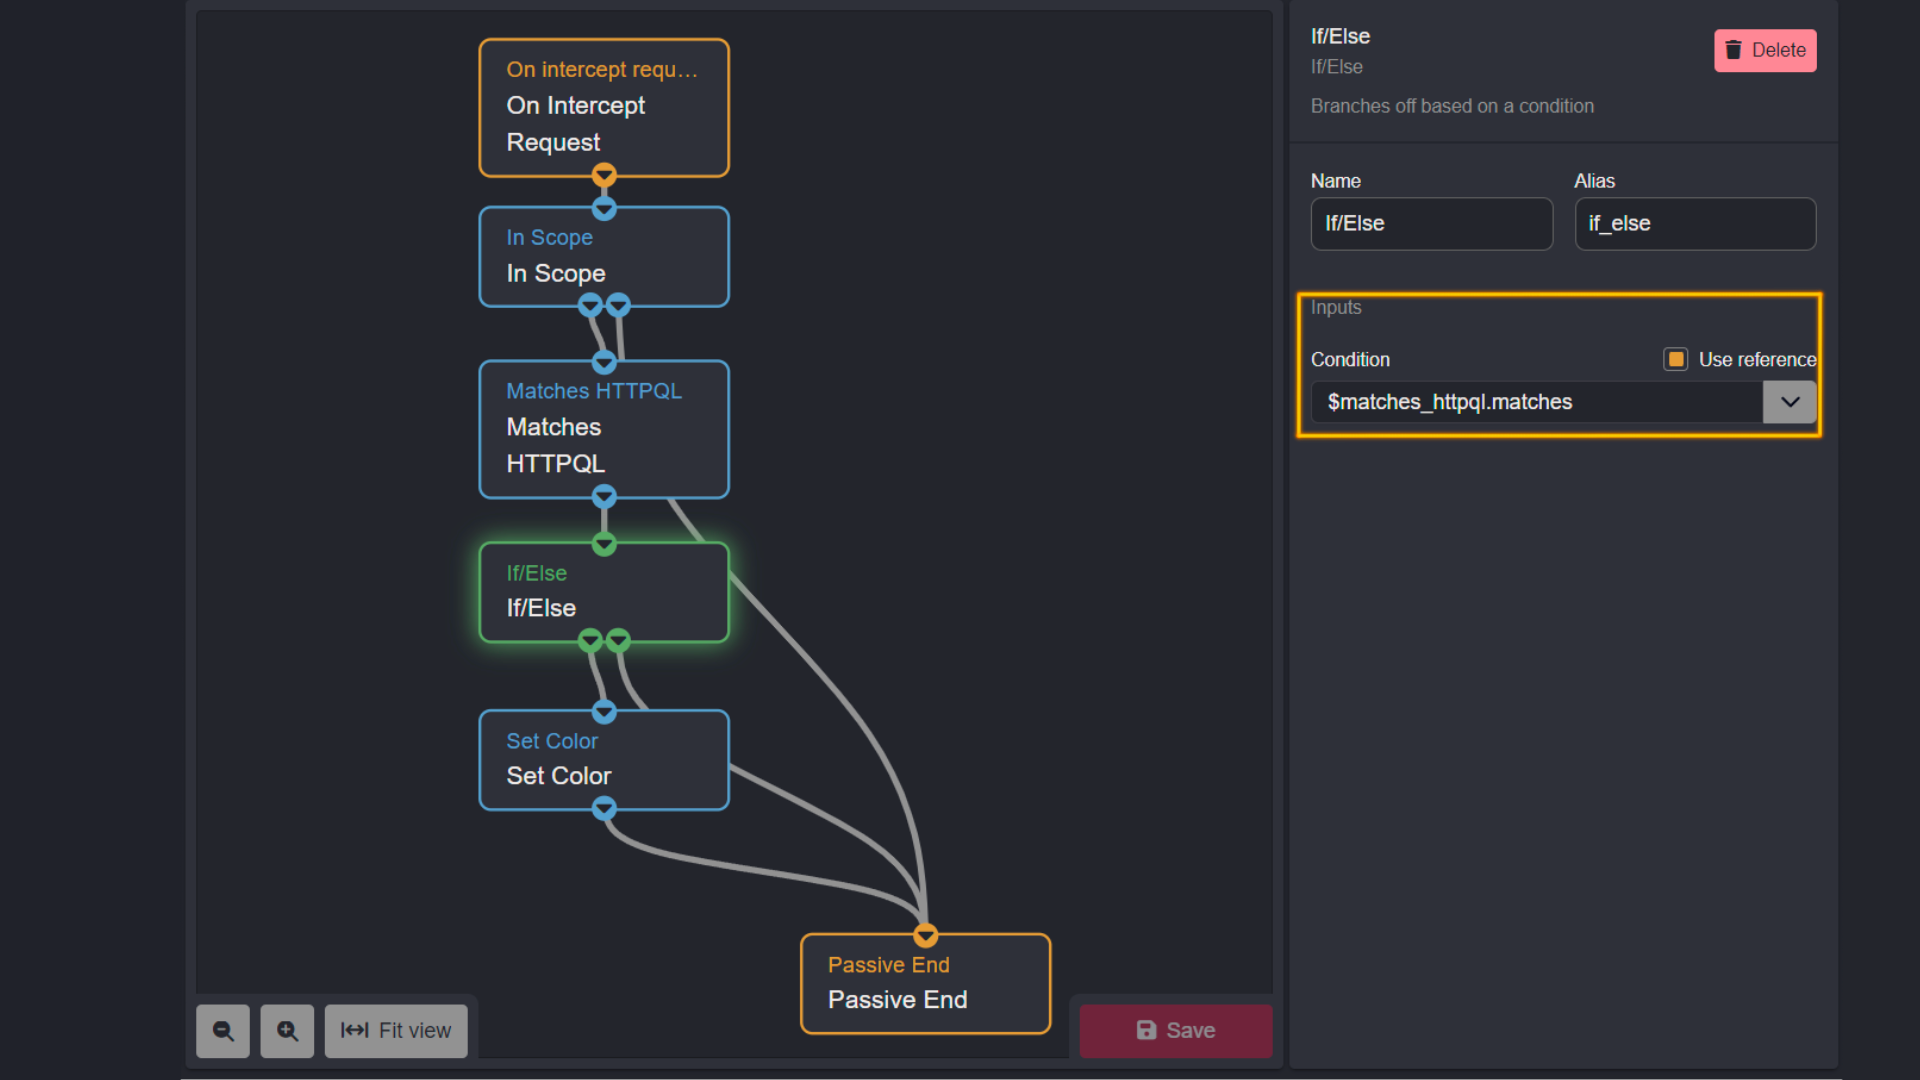Click the Set Color node icon
Screen dimensions: 1920x1080
click(603, 758)
